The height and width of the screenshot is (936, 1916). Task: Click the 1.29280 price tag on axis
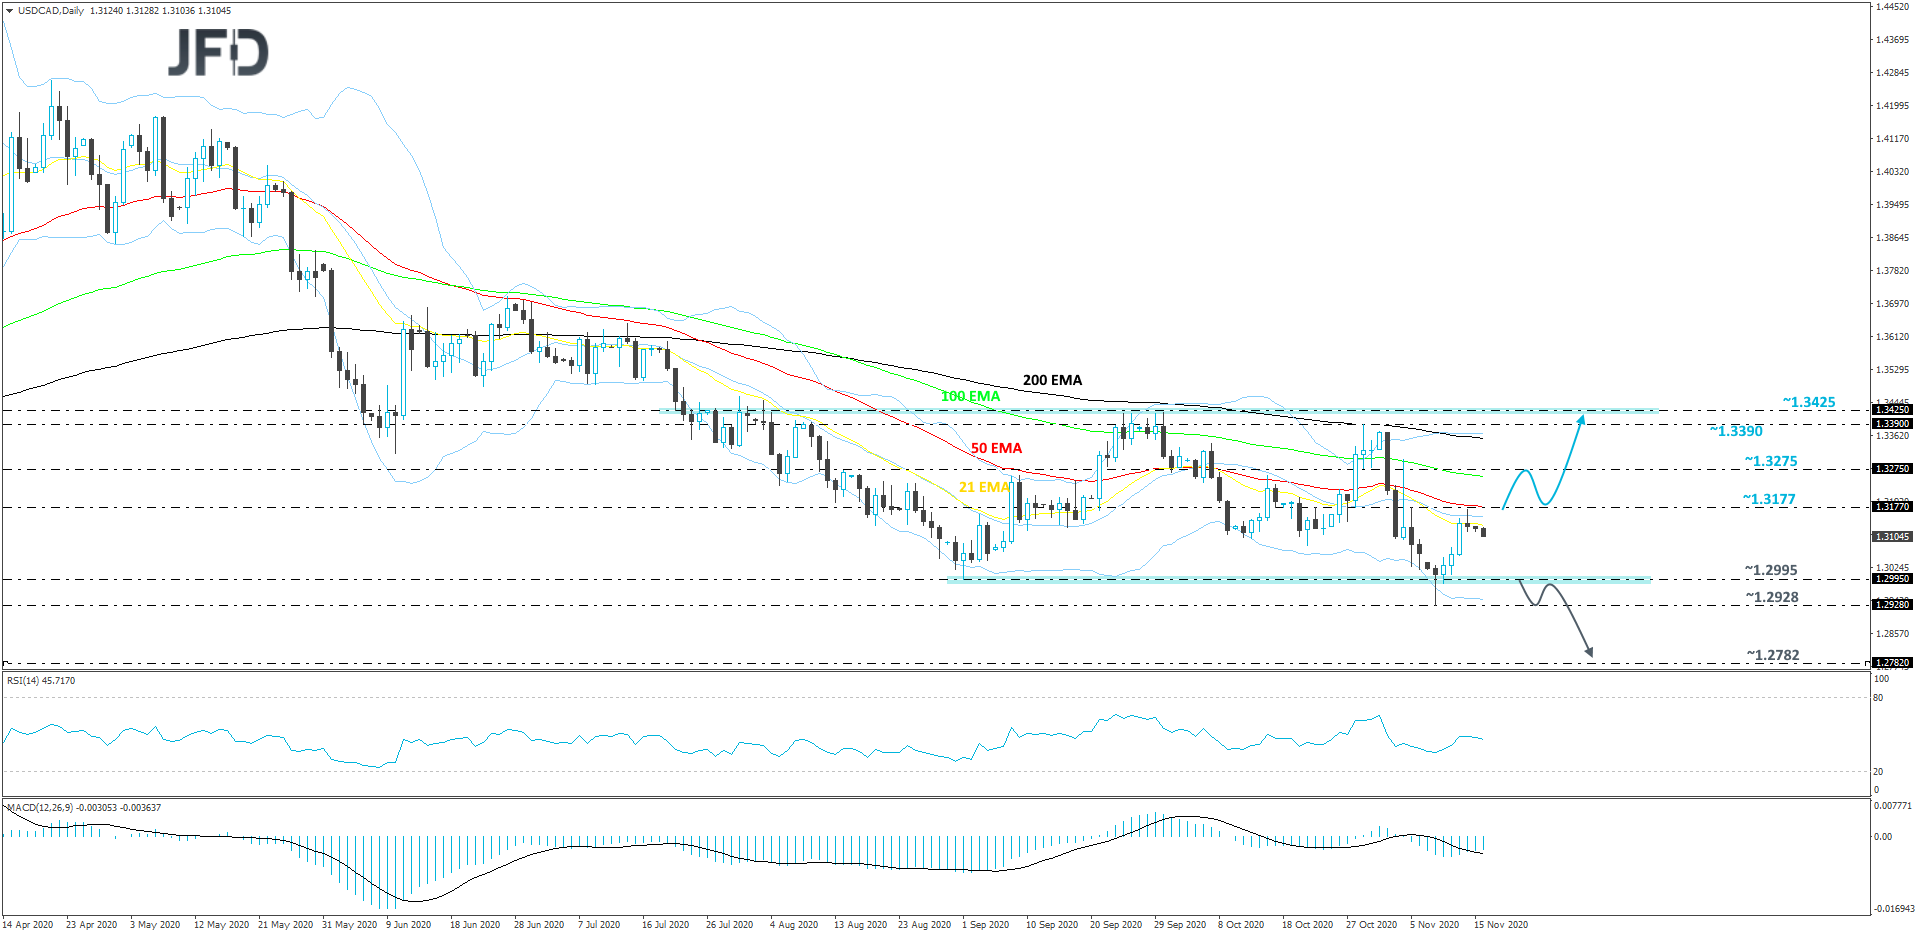pos(1892,604)
